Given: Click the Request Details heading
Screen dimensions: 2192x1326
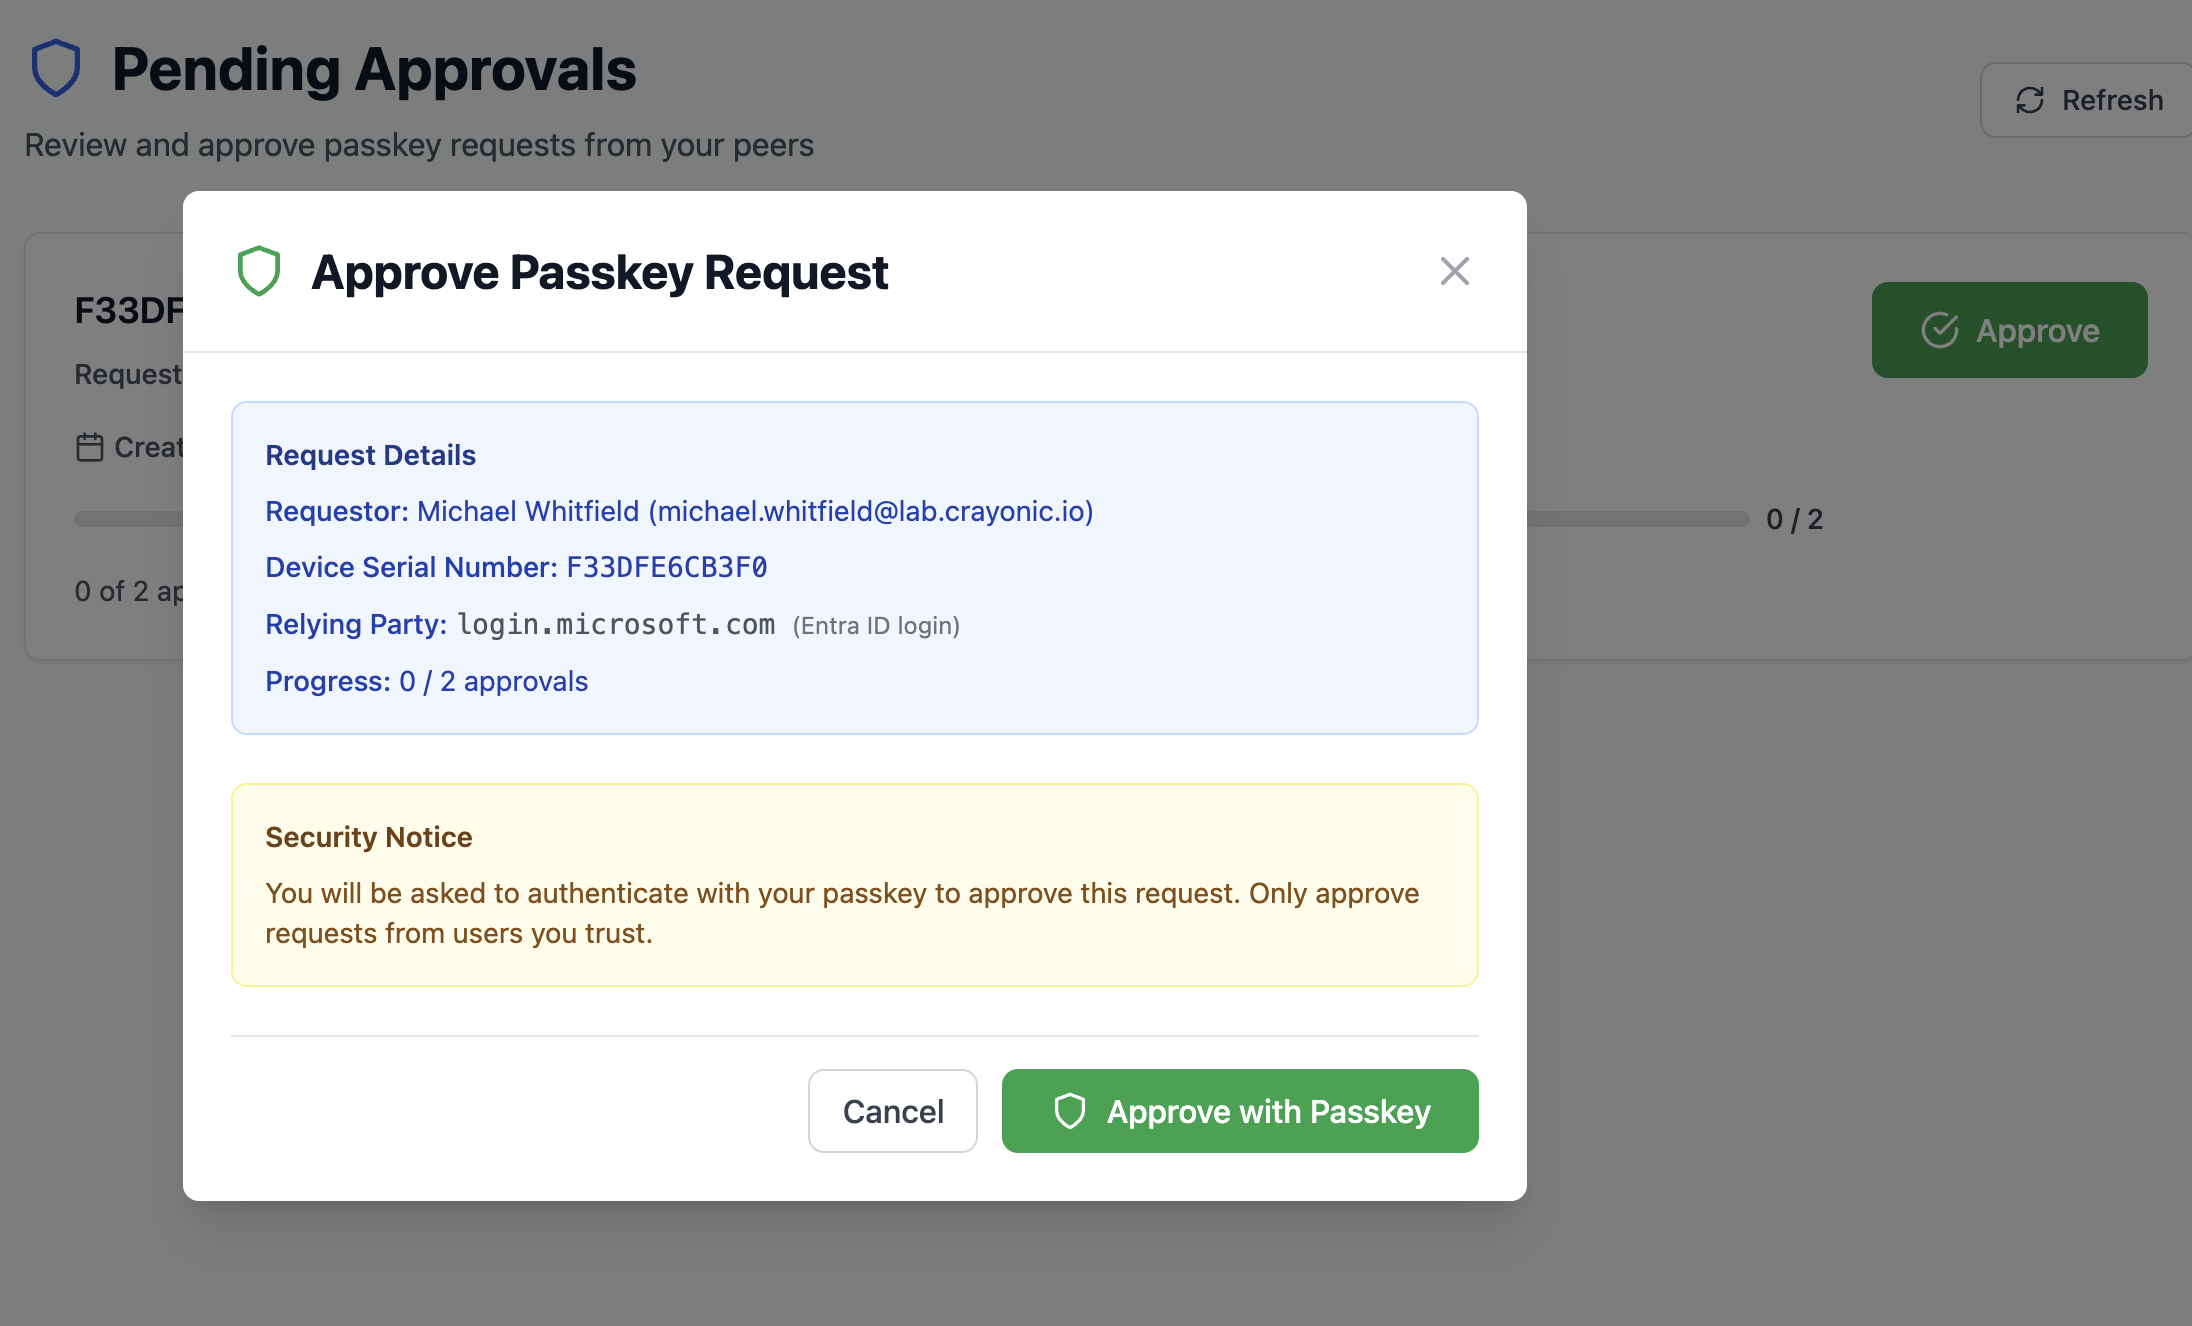Looking at the screenshot, I should point(370,455).
